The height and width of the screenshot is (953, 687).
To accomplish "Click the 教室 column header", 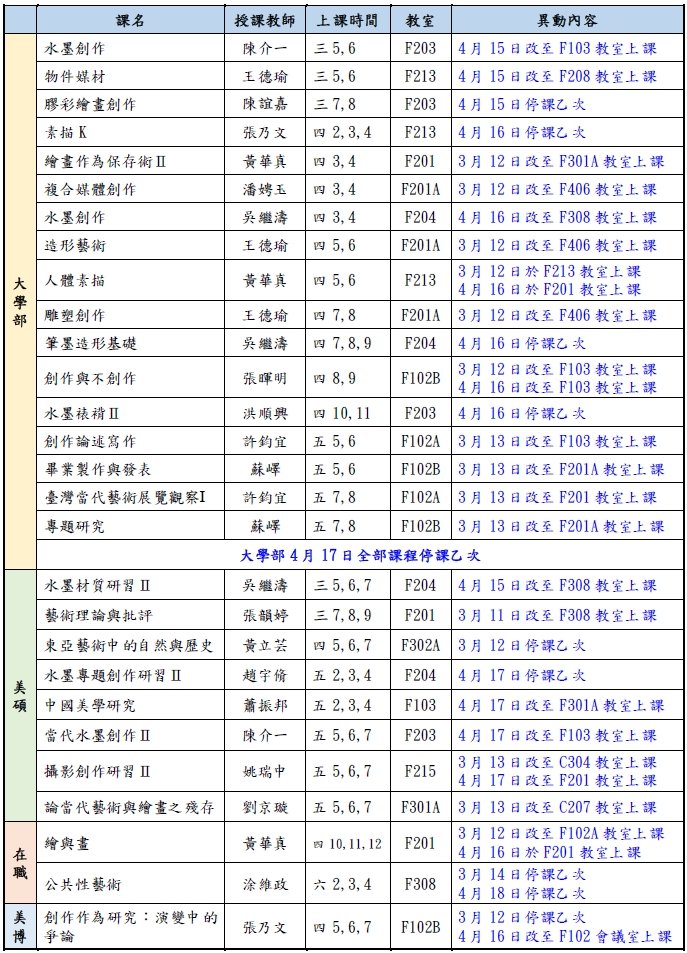I will [420, 20].
